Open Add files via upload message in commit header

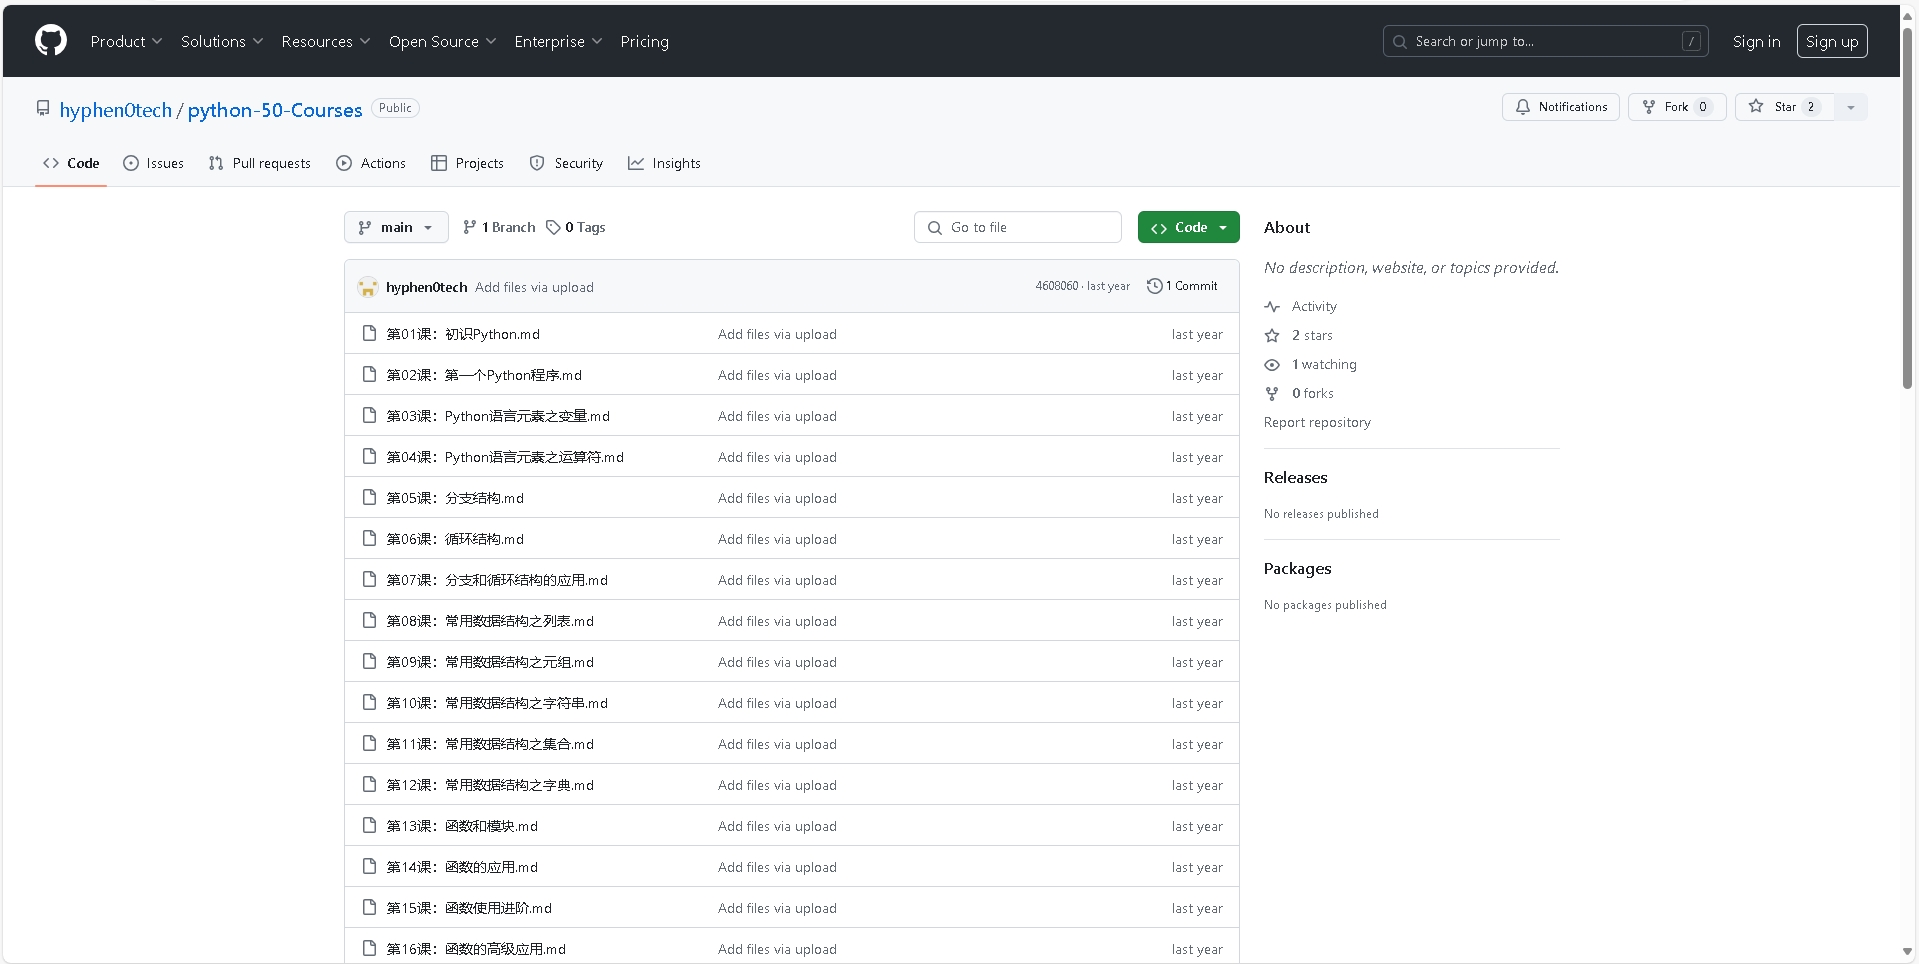534,287
